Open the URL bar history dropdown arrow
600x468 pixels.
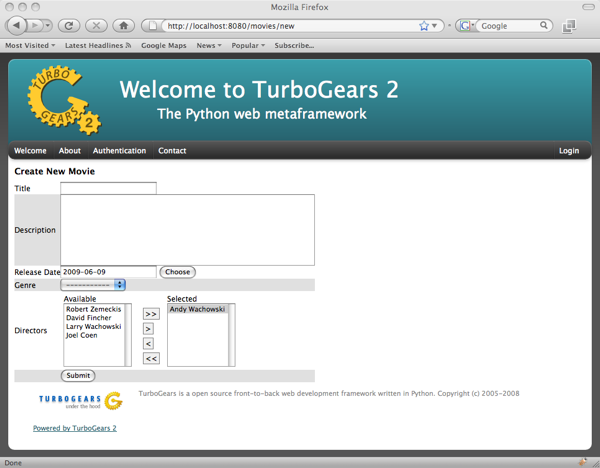click(x=434, y=26)
